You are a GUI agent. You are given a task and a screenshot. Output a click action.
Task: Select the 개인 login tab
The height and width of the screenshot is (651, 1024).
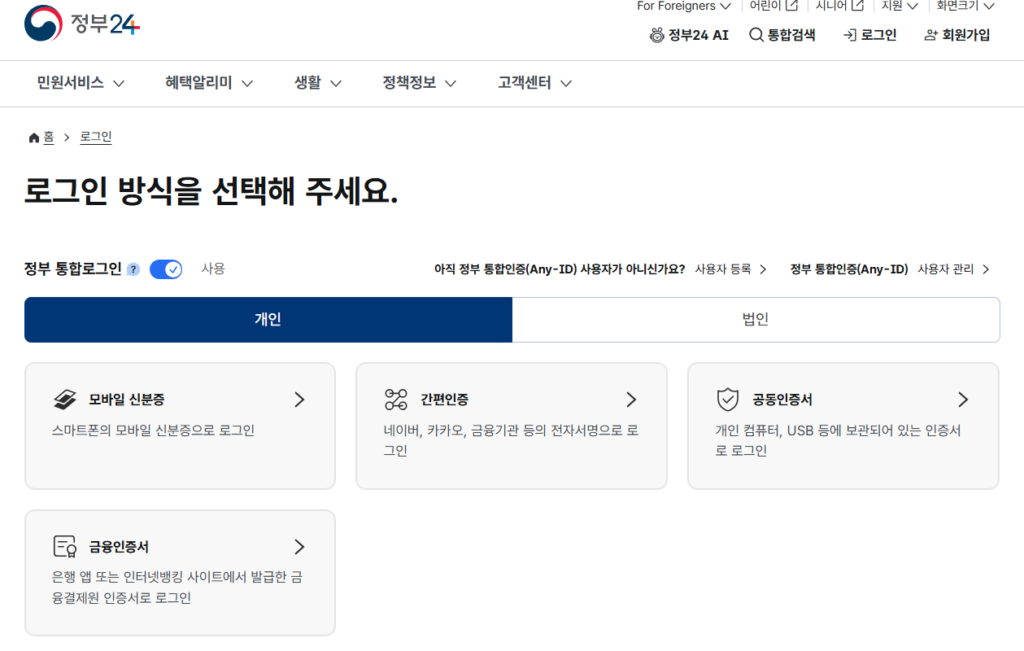(x=267, y=319)
